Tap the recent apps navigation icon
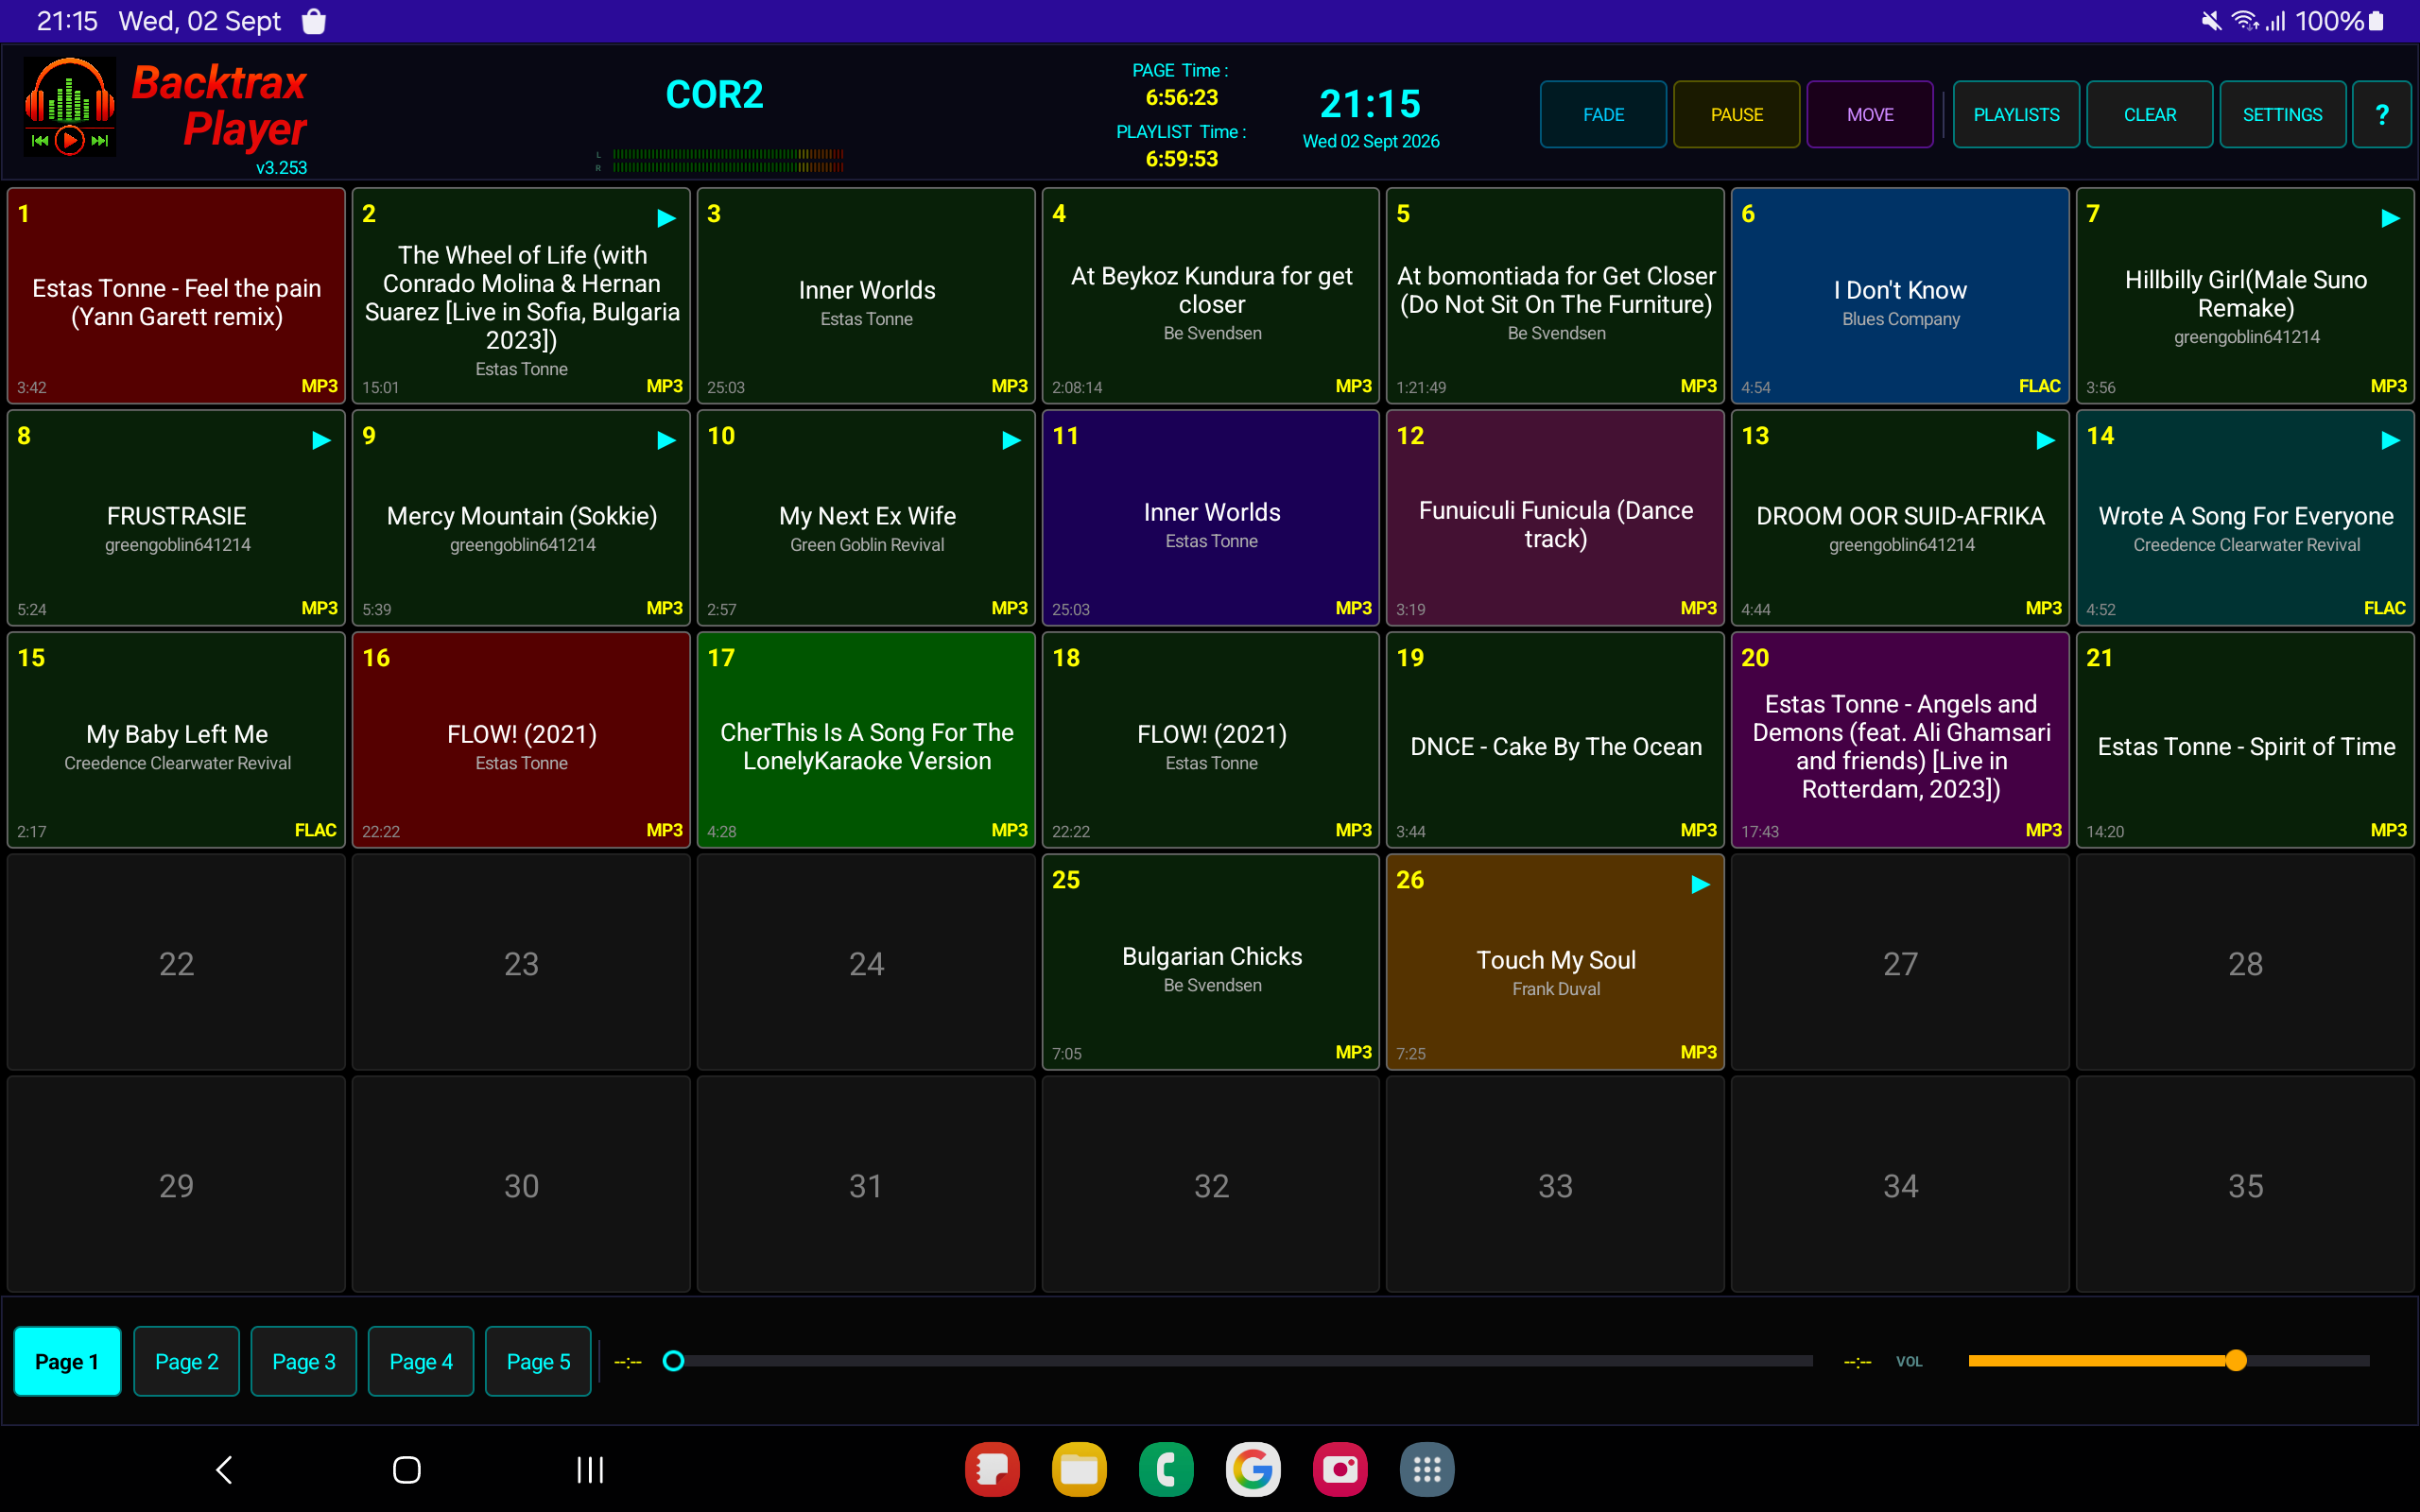The height and width of the screenshot is (1512, 2420). [590, 1469]
